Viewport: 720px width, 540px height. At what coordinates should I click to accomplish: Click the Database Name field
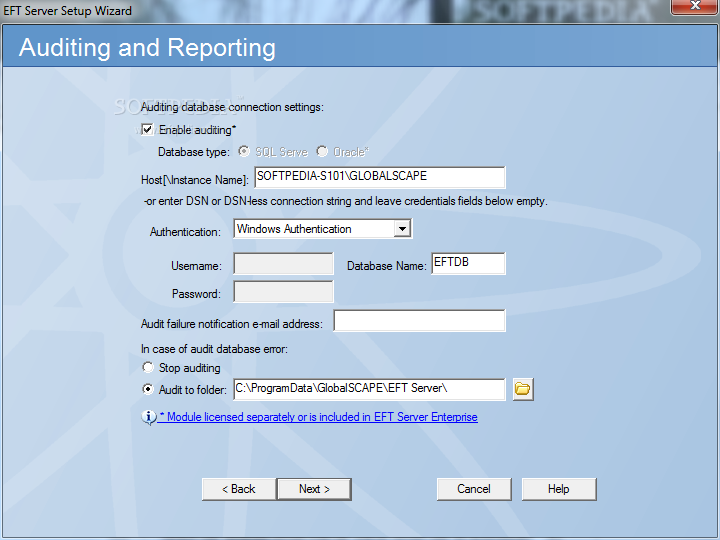[x=468, y=264]
